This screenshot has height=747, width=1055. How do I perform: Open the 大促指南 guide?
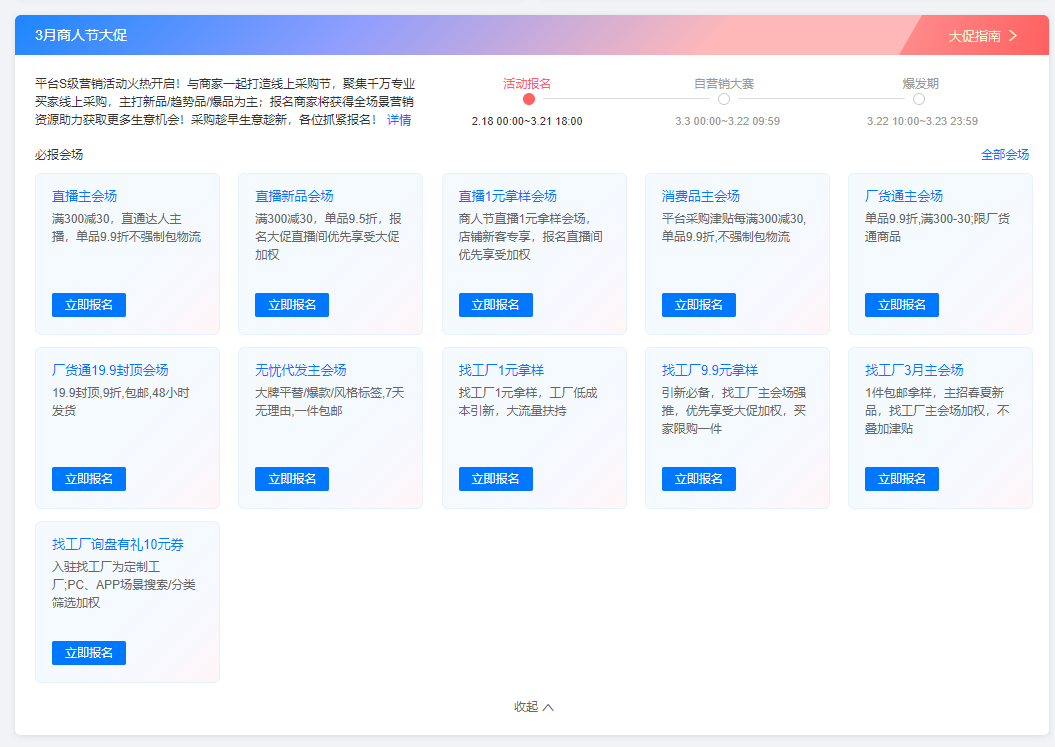click(x=975, y=35)
